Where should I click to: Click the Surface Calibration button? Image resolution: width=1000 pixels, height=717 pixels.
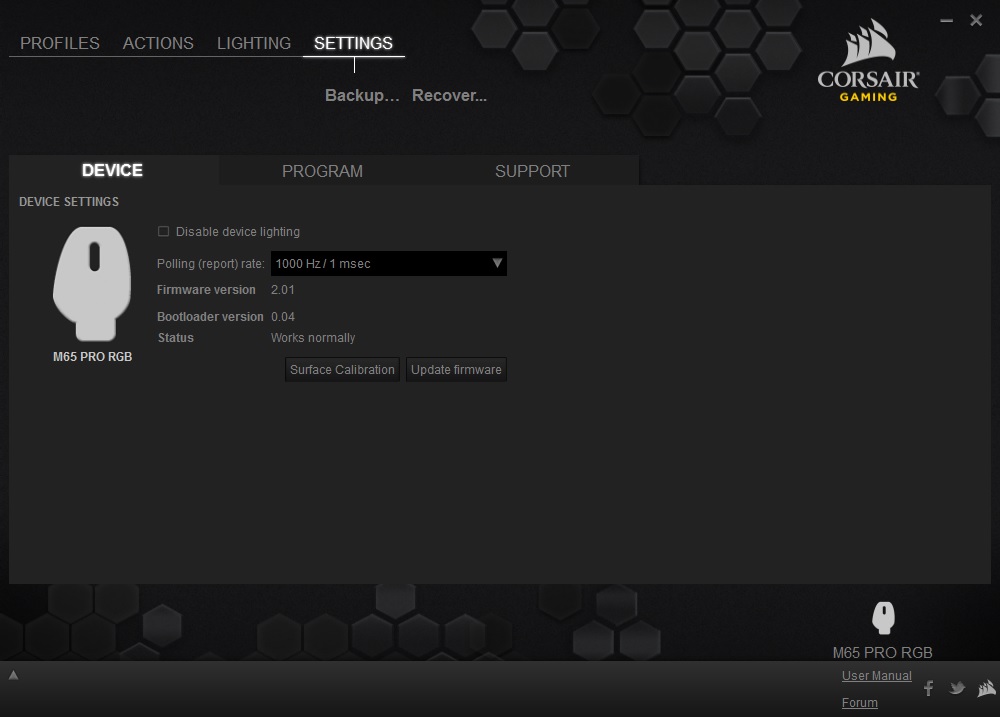point(342,369)
